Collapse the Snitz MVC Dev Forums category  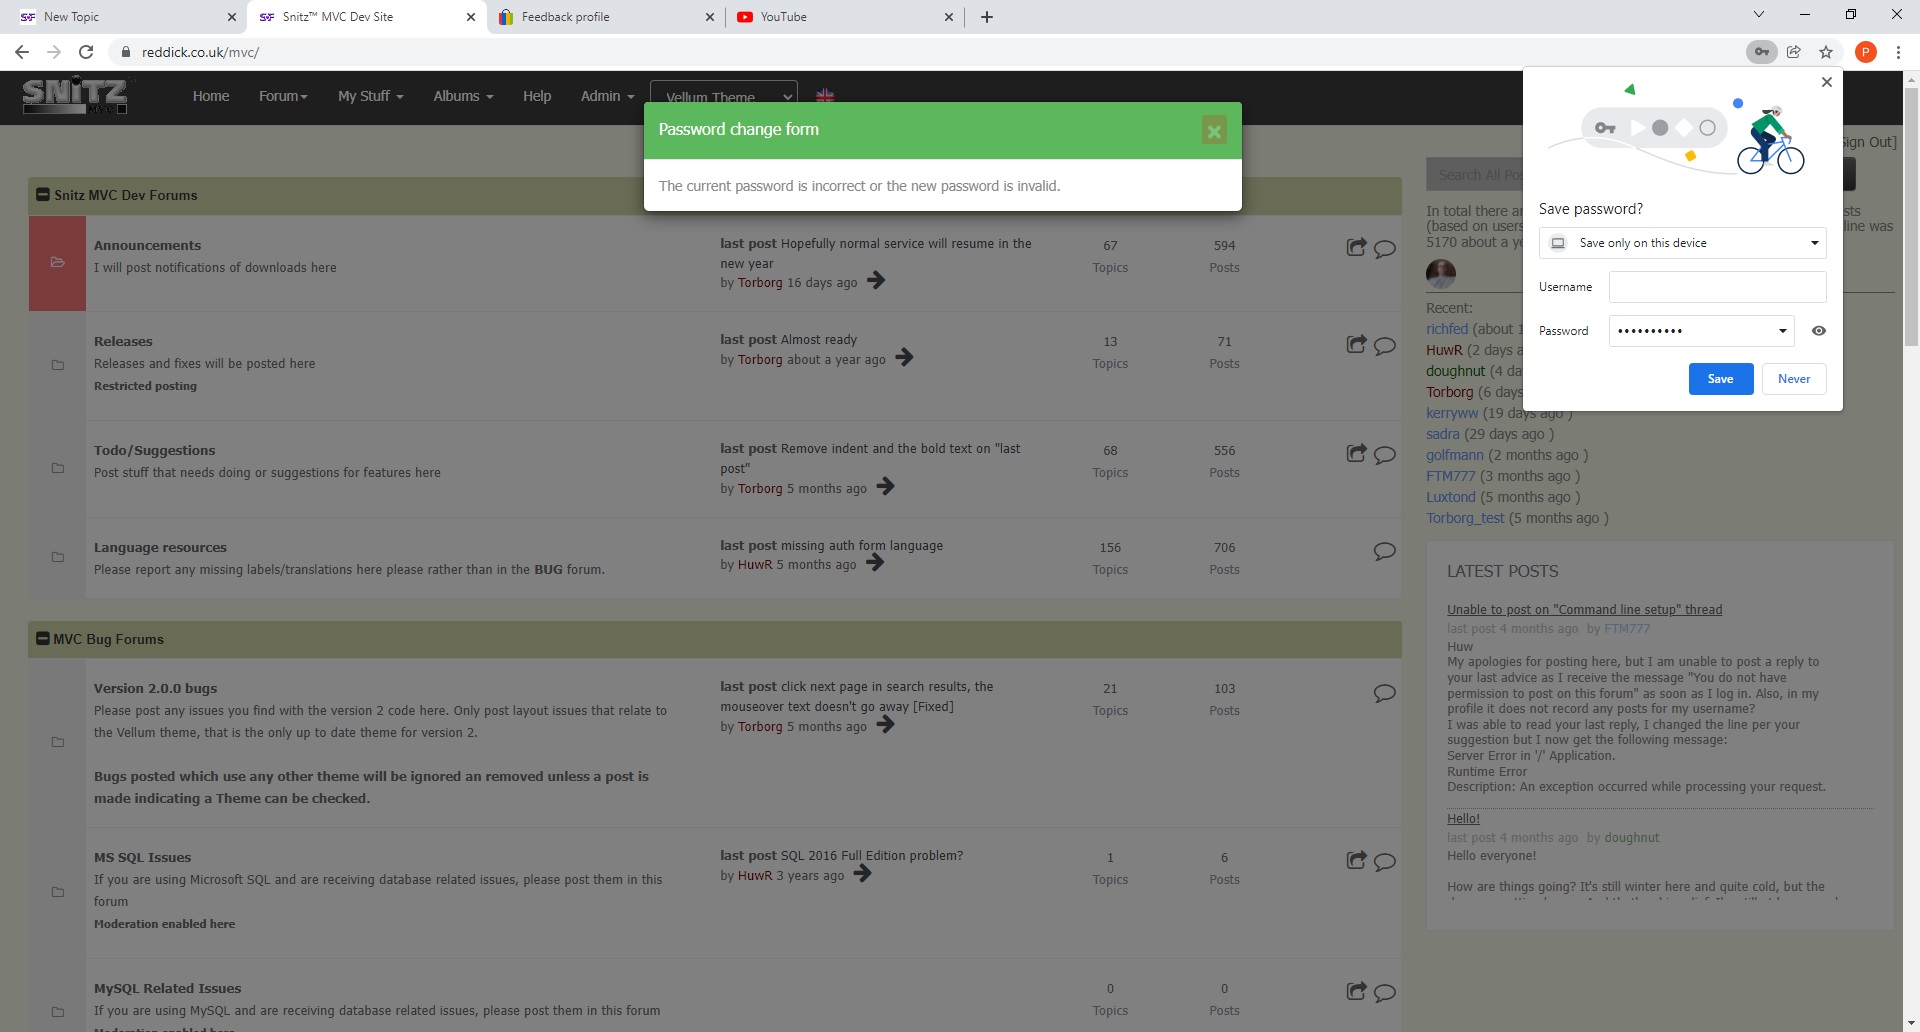(x=43, y=195)
